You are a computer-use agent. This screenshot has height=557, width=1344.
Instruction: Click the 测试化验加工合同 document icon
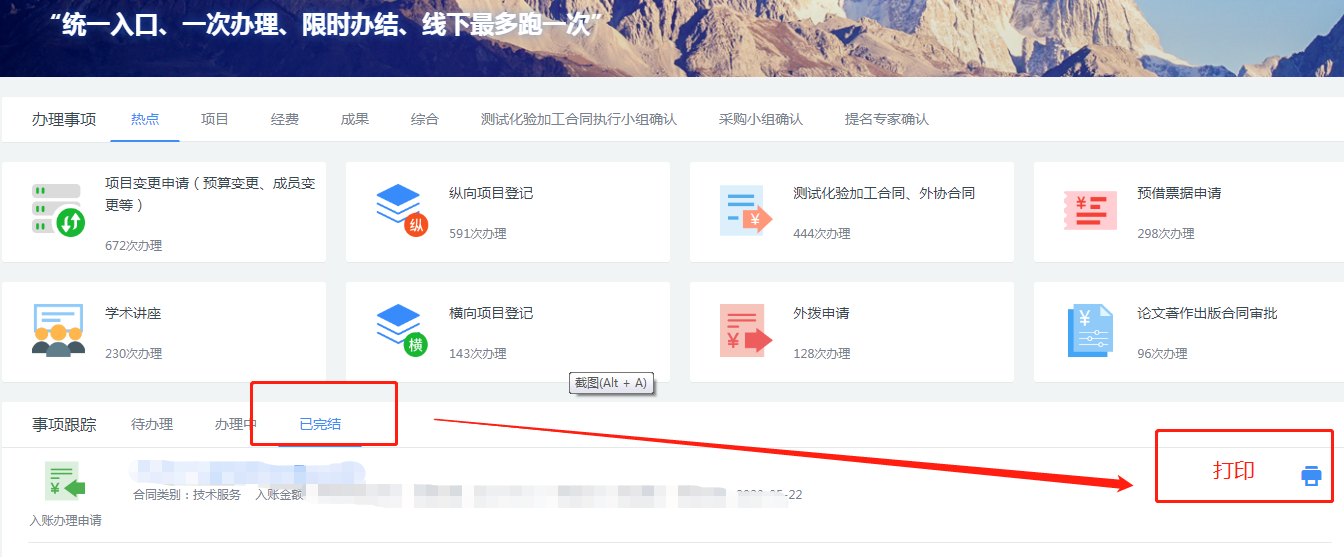point(745,210)
